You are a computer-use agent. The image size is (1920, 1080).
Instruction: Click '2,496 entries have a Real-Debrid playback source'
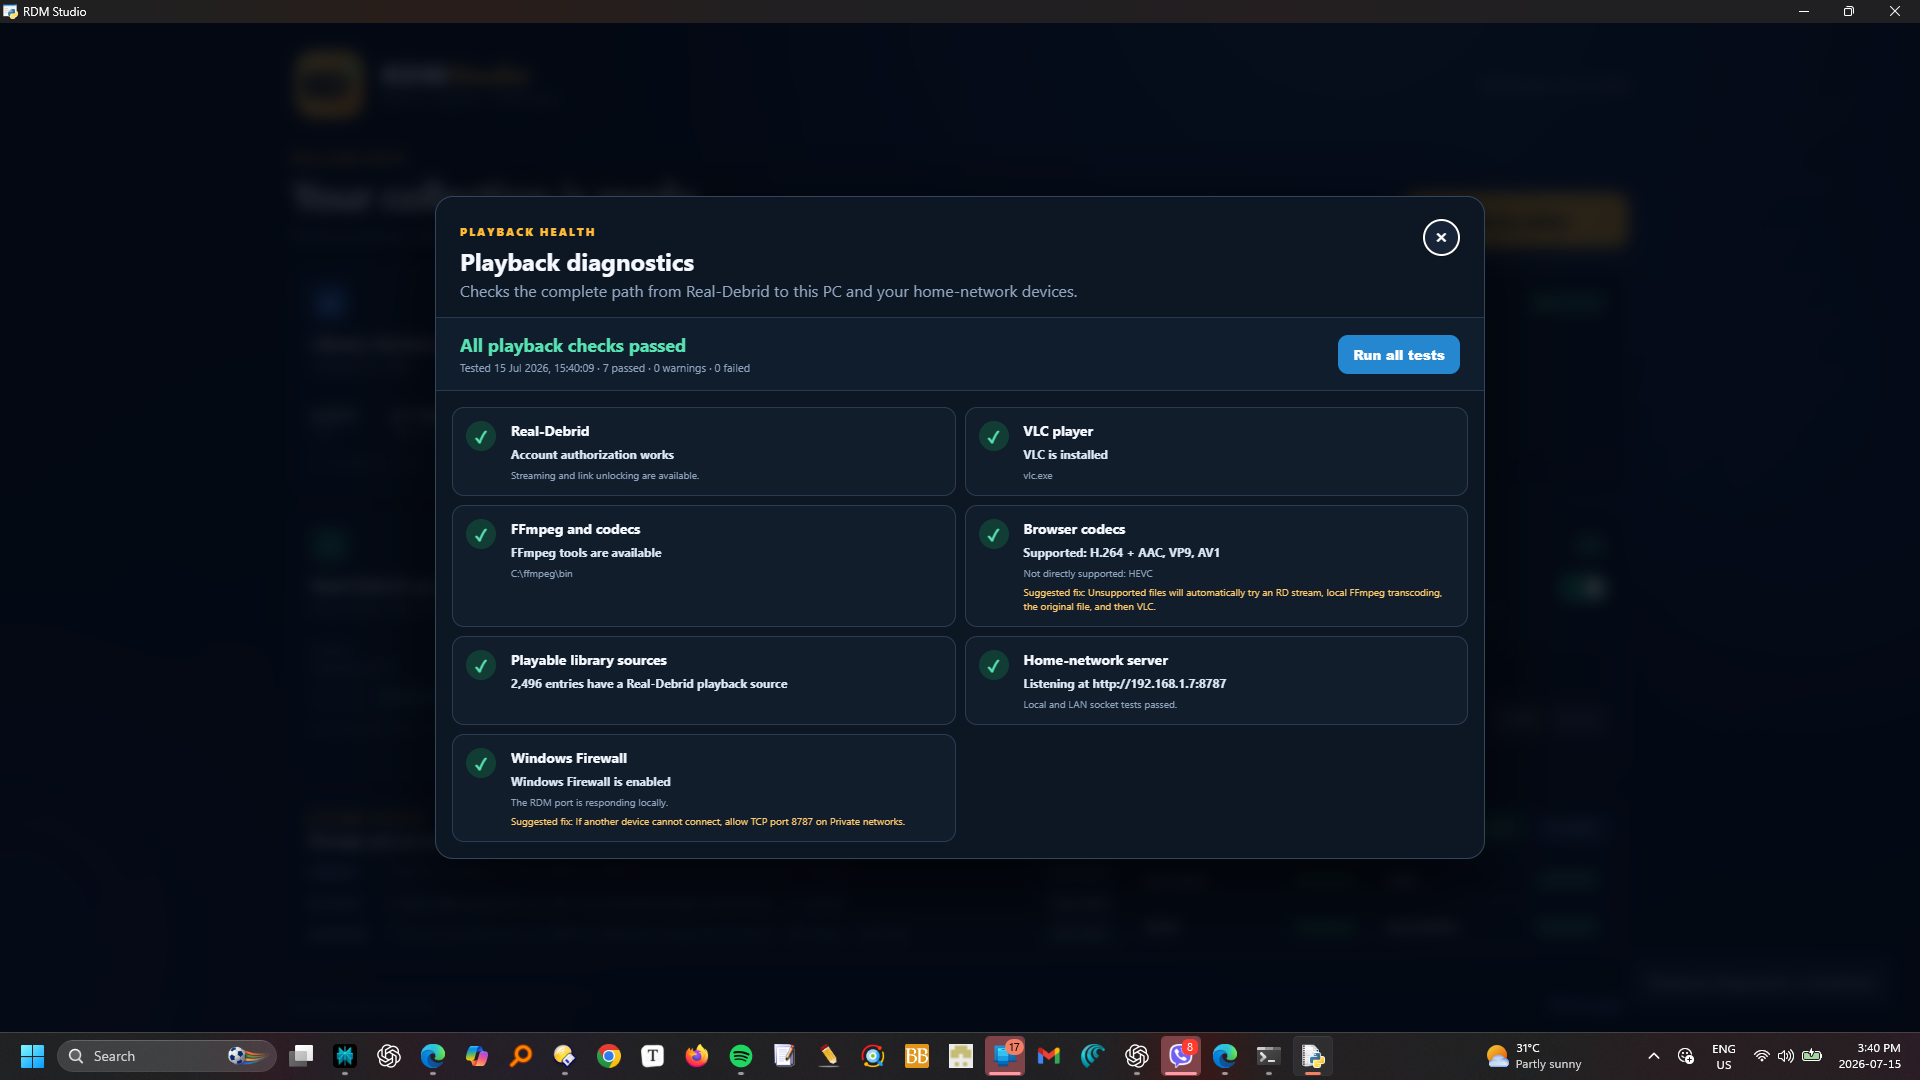click(649, 684)
